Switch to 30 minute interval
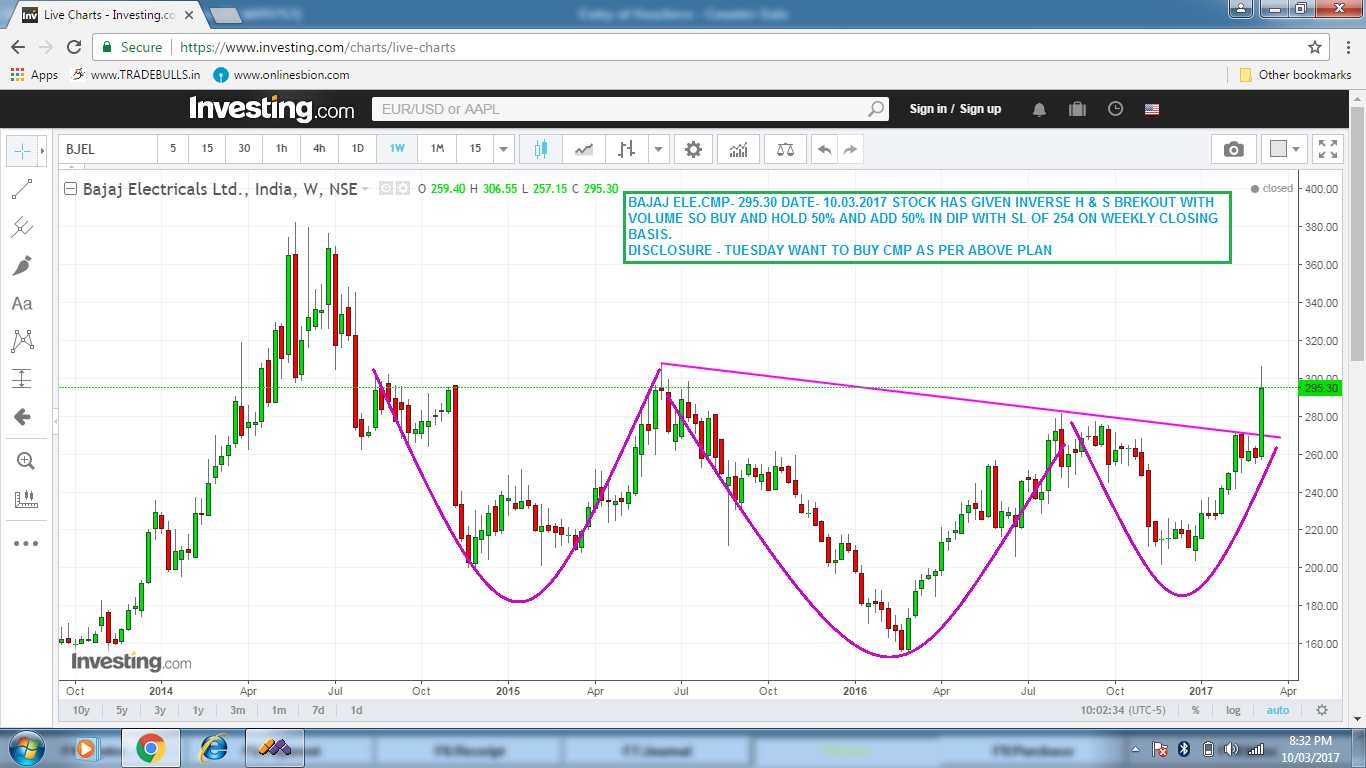This screenshot has height=768, width=1366. 244,149
